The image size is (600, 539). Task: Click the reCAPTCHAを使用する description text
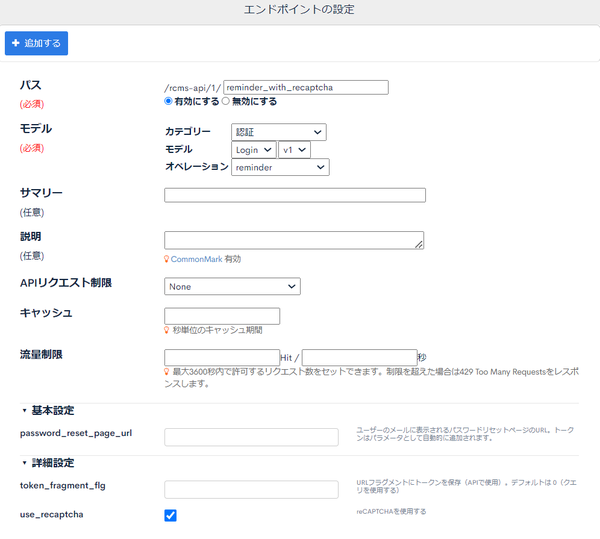[x=391, y=511]
